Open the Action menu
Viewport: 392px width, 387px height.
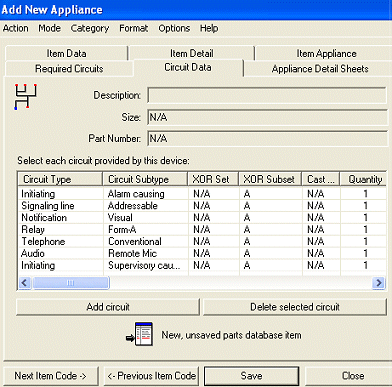[x=16, y=28]
